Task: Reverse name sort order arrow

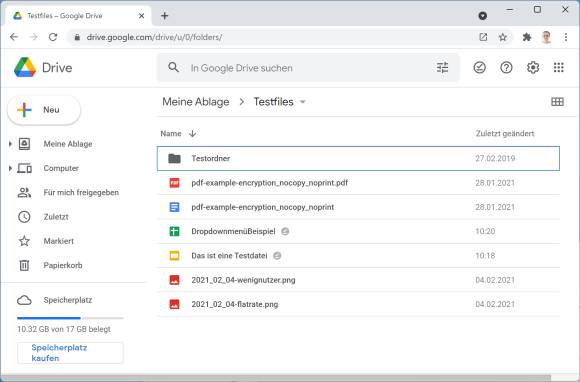Action: 192,133
